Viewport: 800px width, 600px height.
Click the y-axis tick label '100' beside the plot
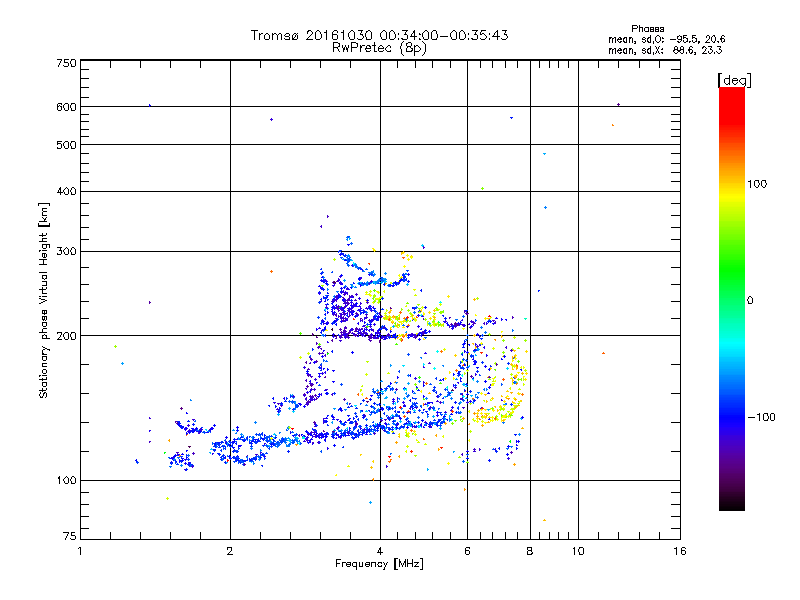click(67, 481)
